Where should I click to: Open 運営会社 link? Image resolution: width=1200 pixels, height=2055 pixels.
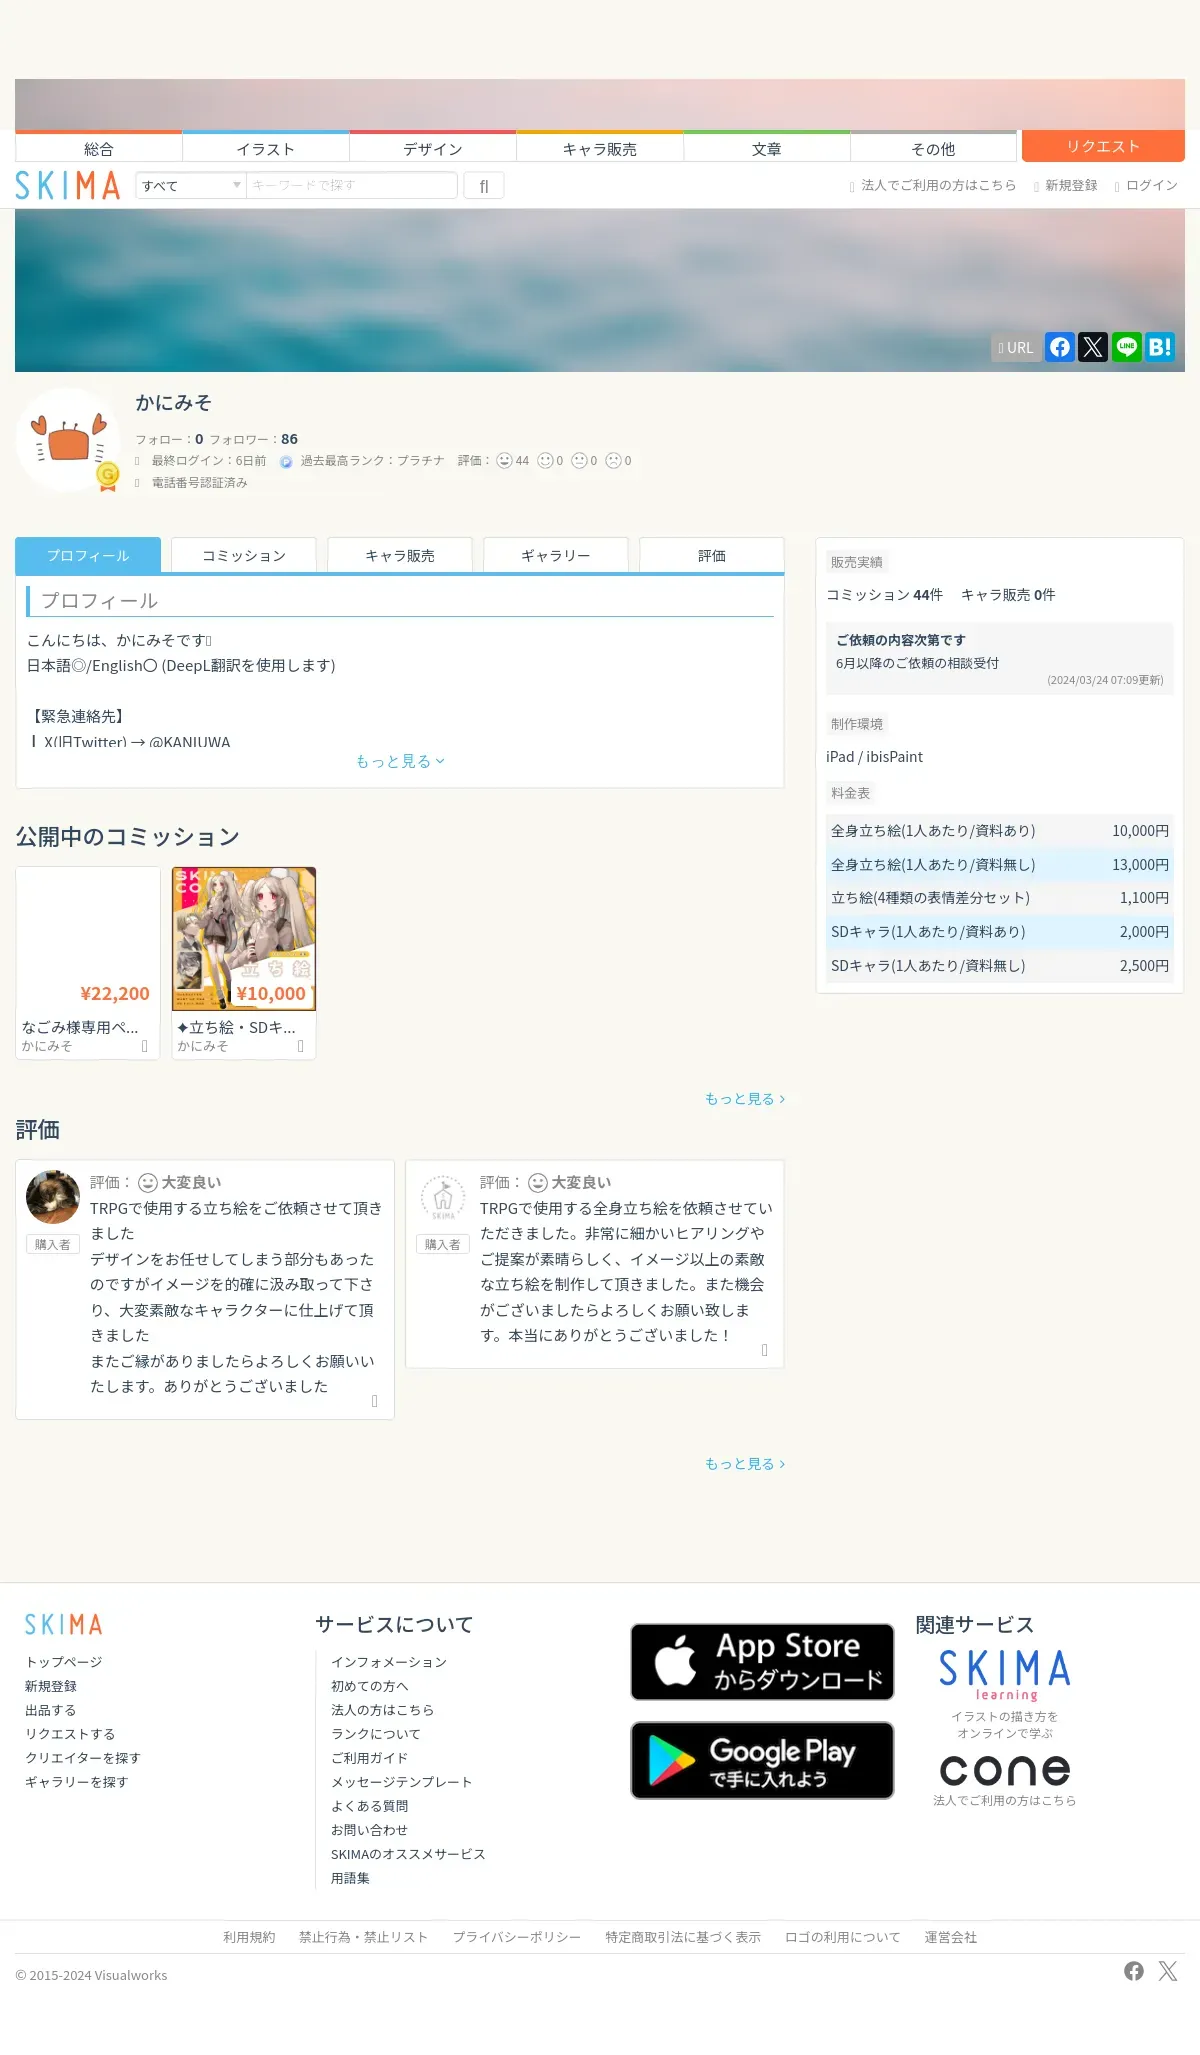pos(951,1937)
